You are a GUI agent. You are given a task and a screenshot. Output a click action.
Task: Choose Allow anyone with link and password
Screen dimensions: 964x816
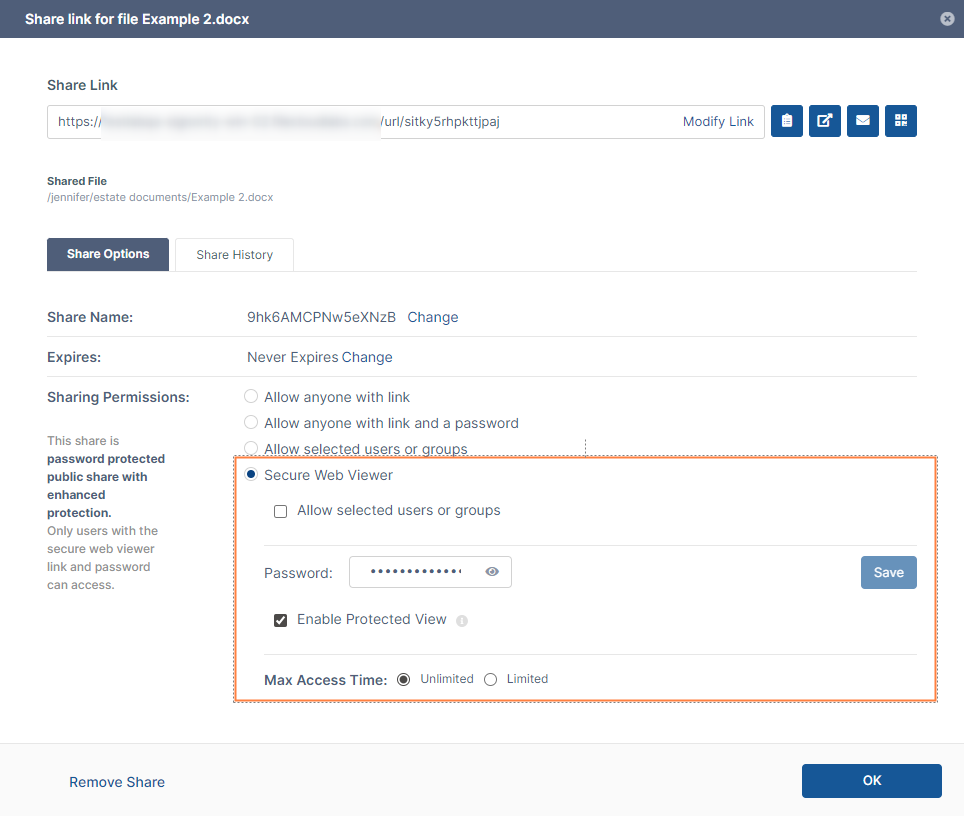point(251,423)
